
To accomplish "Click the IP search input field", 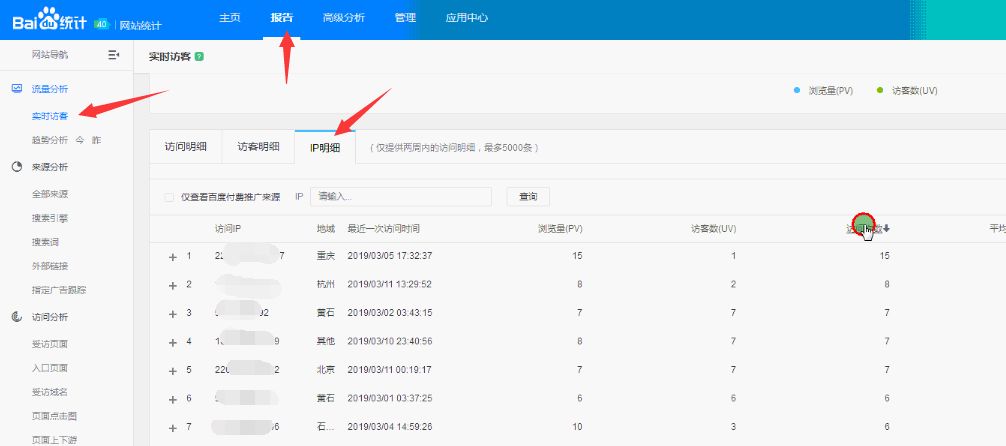I will [x=401, y=197].
